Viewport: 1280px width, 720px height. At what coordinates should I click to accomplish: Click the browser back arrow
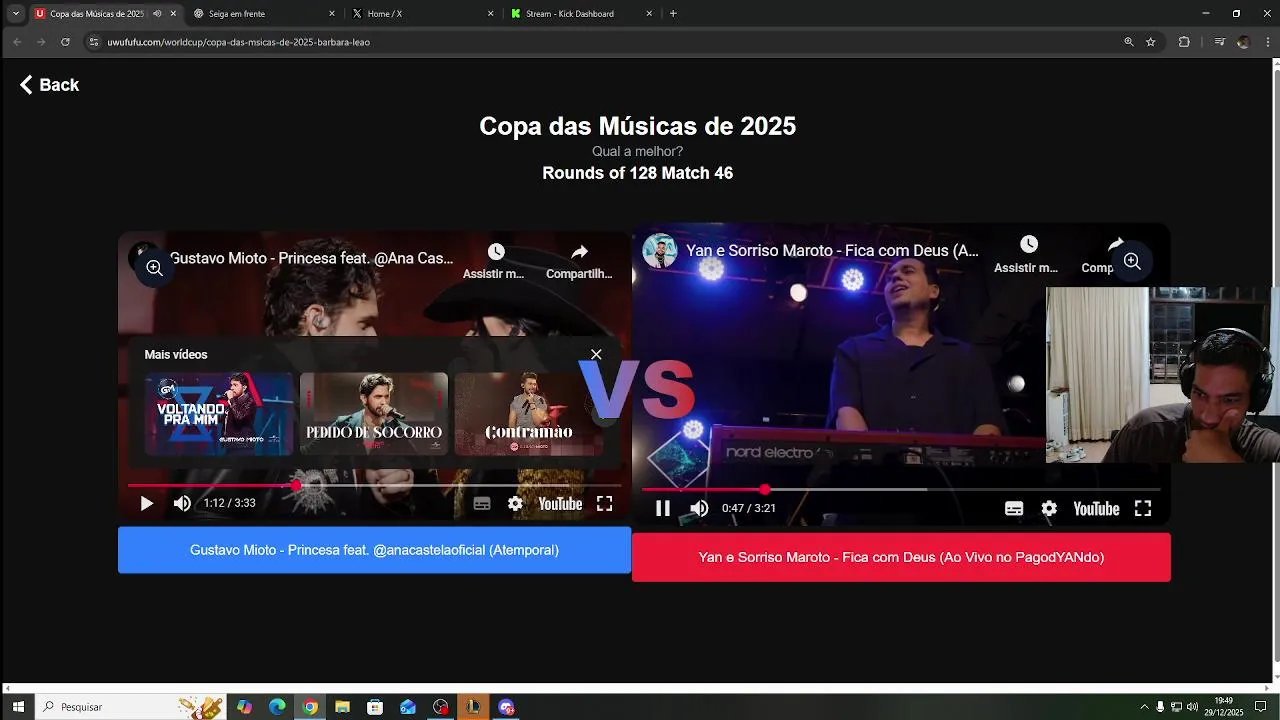[x=17, y=42]
